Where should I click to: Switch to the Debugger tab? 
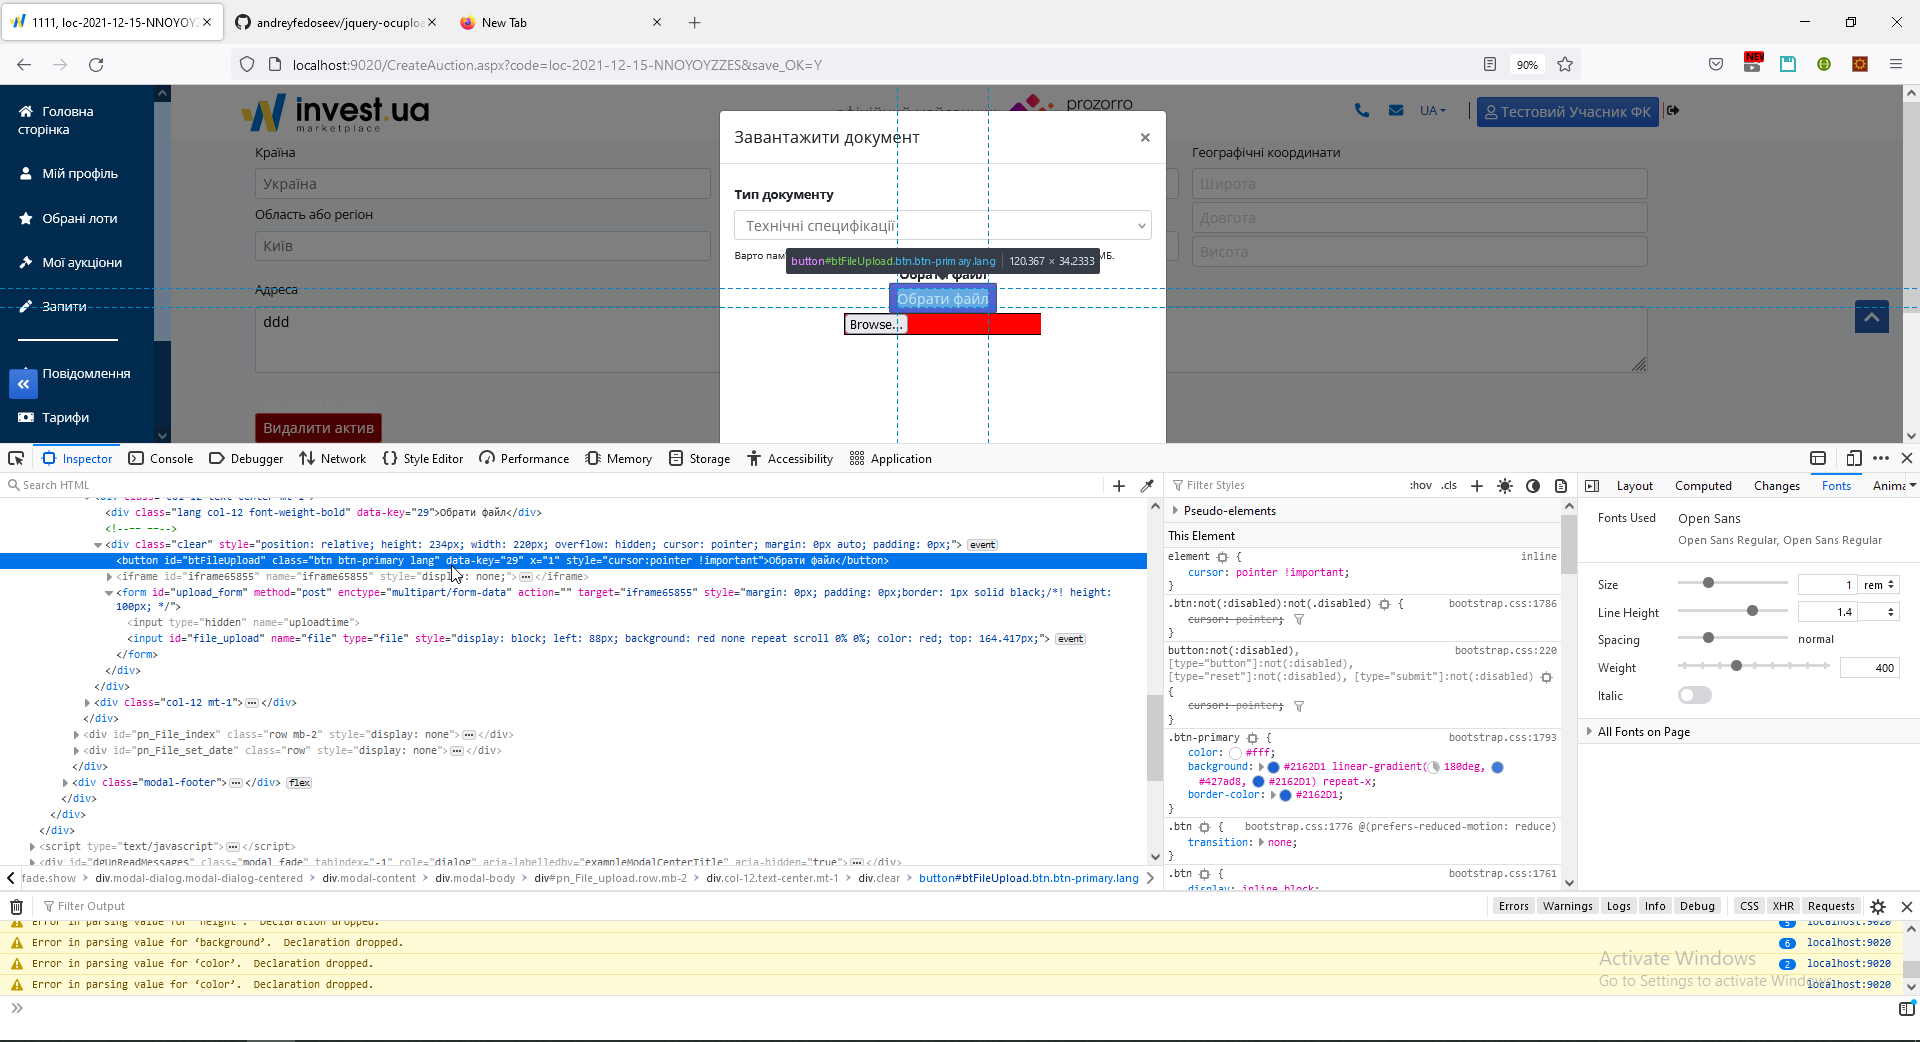pyautogui.click(x=246, y=458)
